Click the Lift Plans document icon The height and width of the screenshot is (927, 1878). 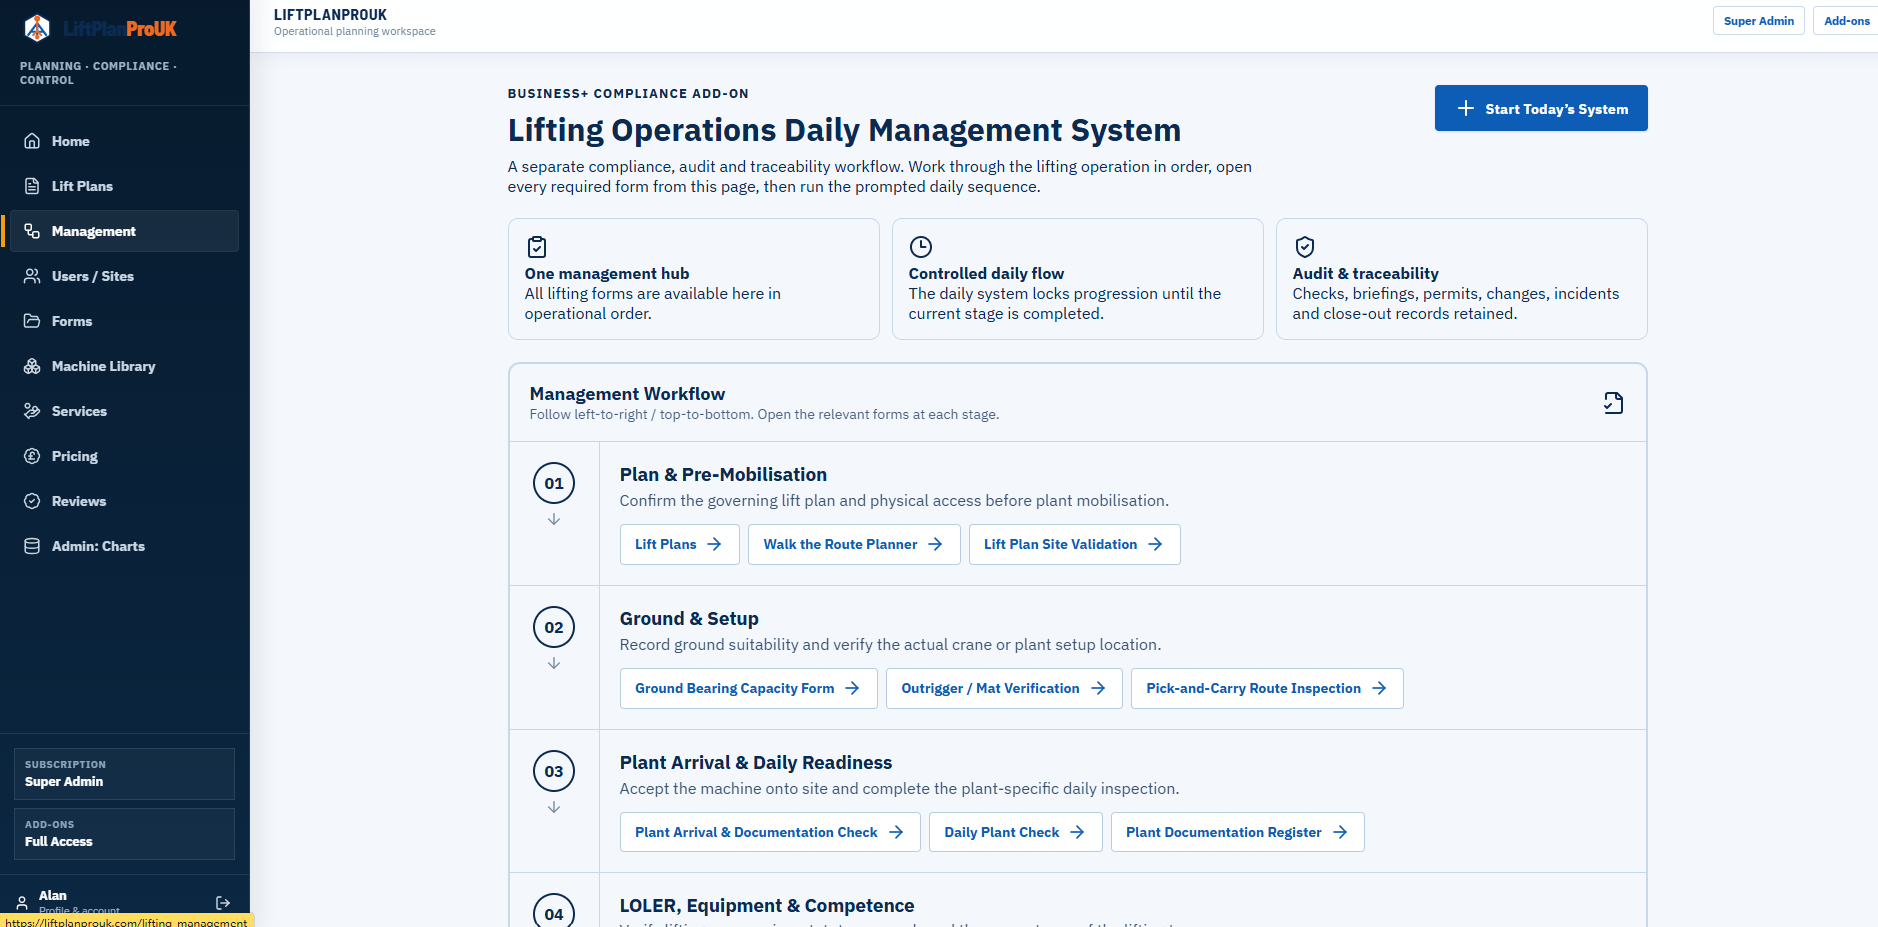[x=32, y=186]
